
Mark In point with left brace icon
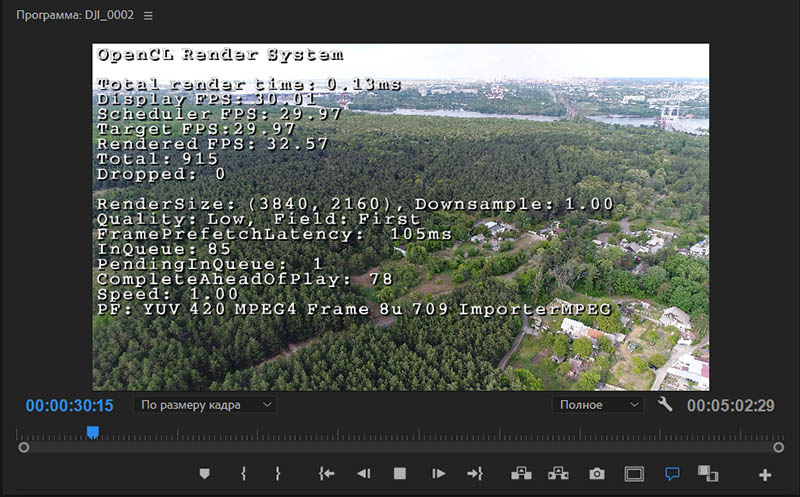(x=243, y=474)
